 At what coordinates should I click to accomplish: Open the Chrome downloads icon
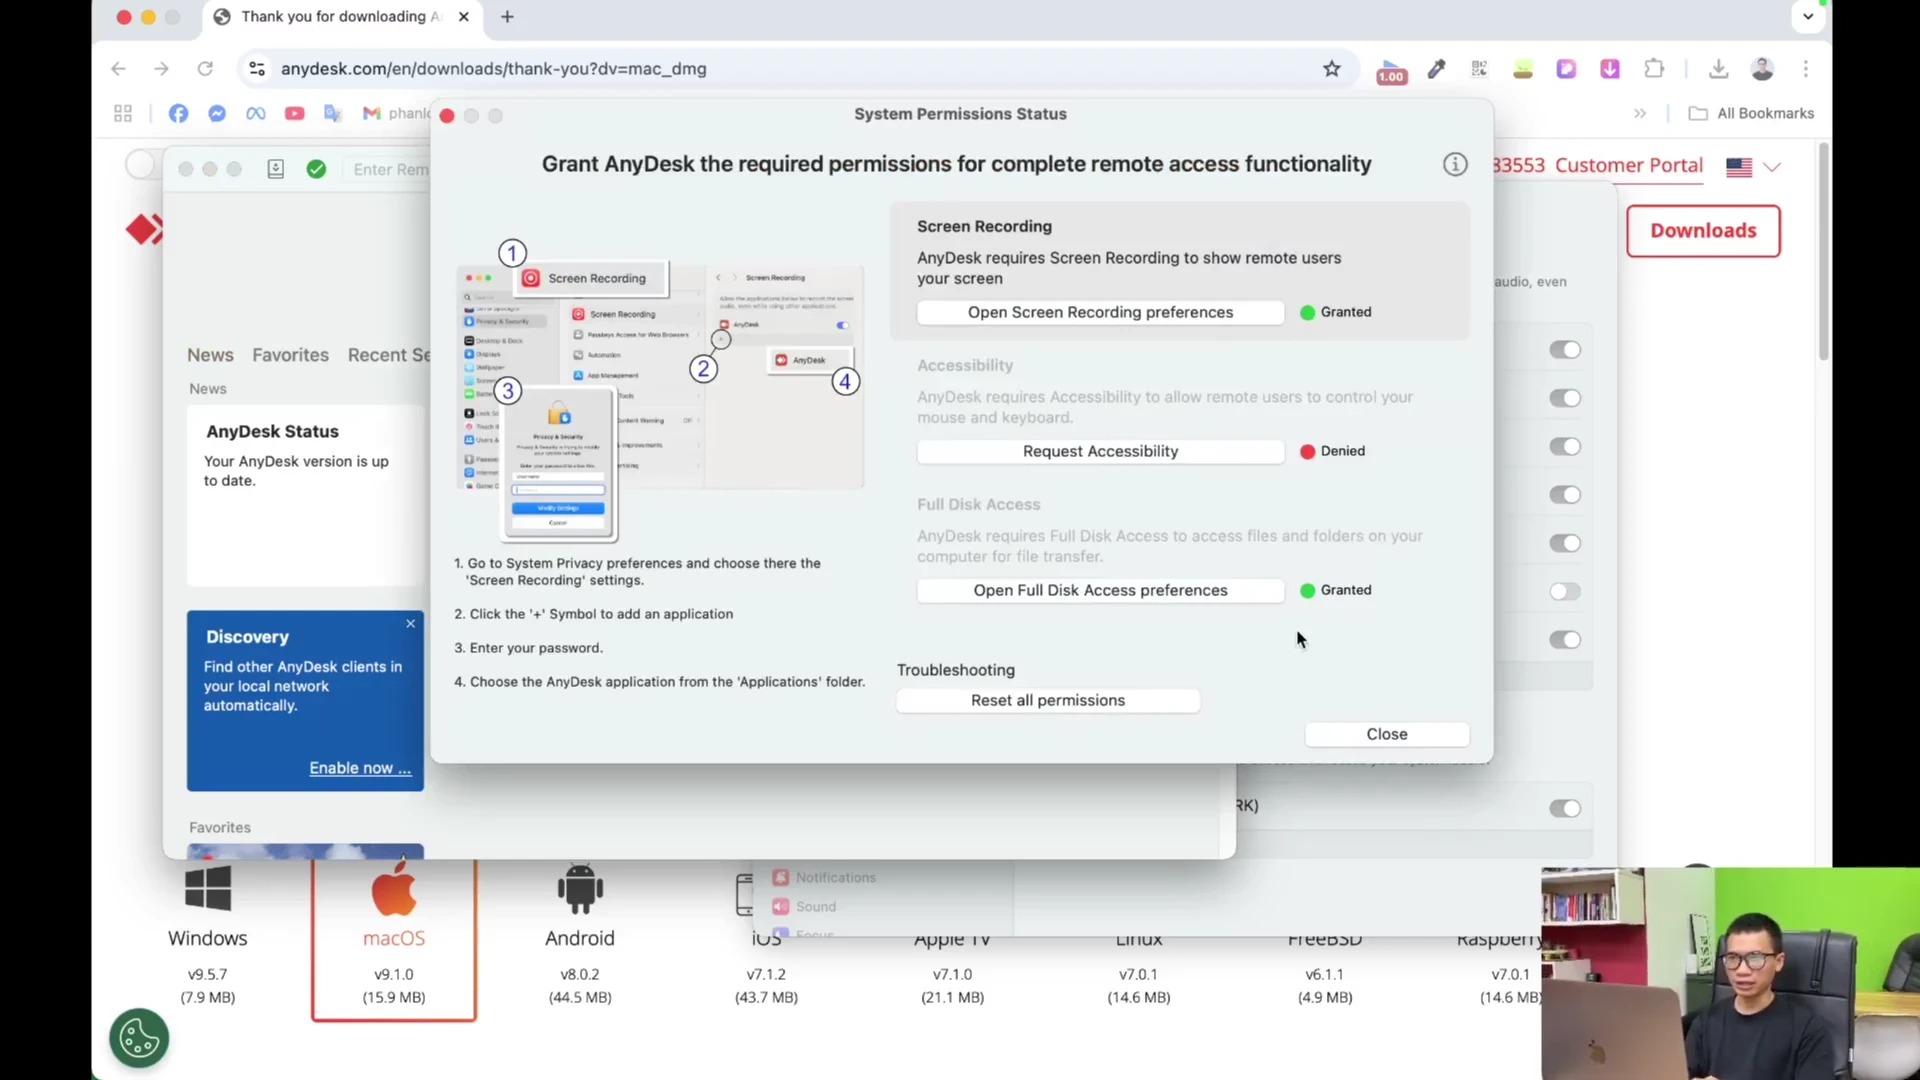pos(1718,69)
